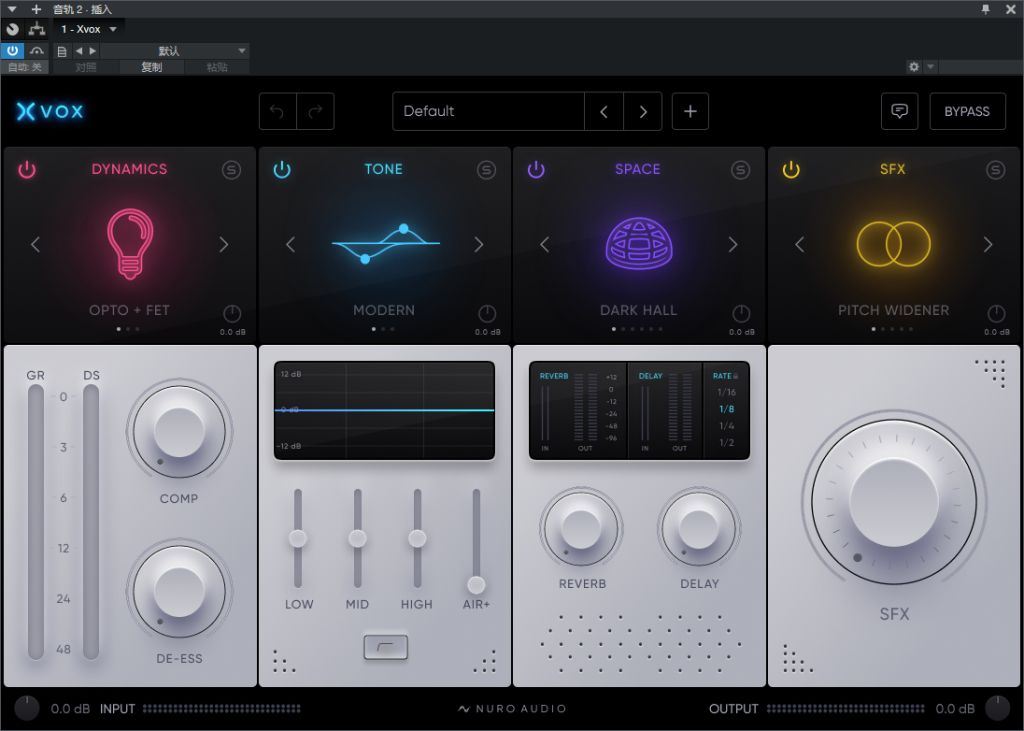Click the high-pass filter button under sliders
The width and height of the screenshot is (1024, 731).
(384, 647)
